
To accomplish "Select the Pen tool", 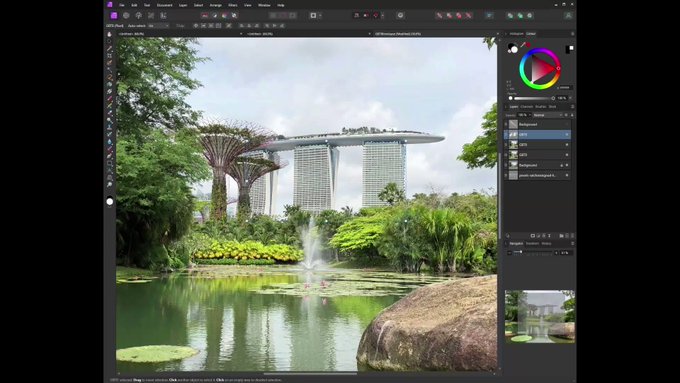I will click(x=109, y=156).
